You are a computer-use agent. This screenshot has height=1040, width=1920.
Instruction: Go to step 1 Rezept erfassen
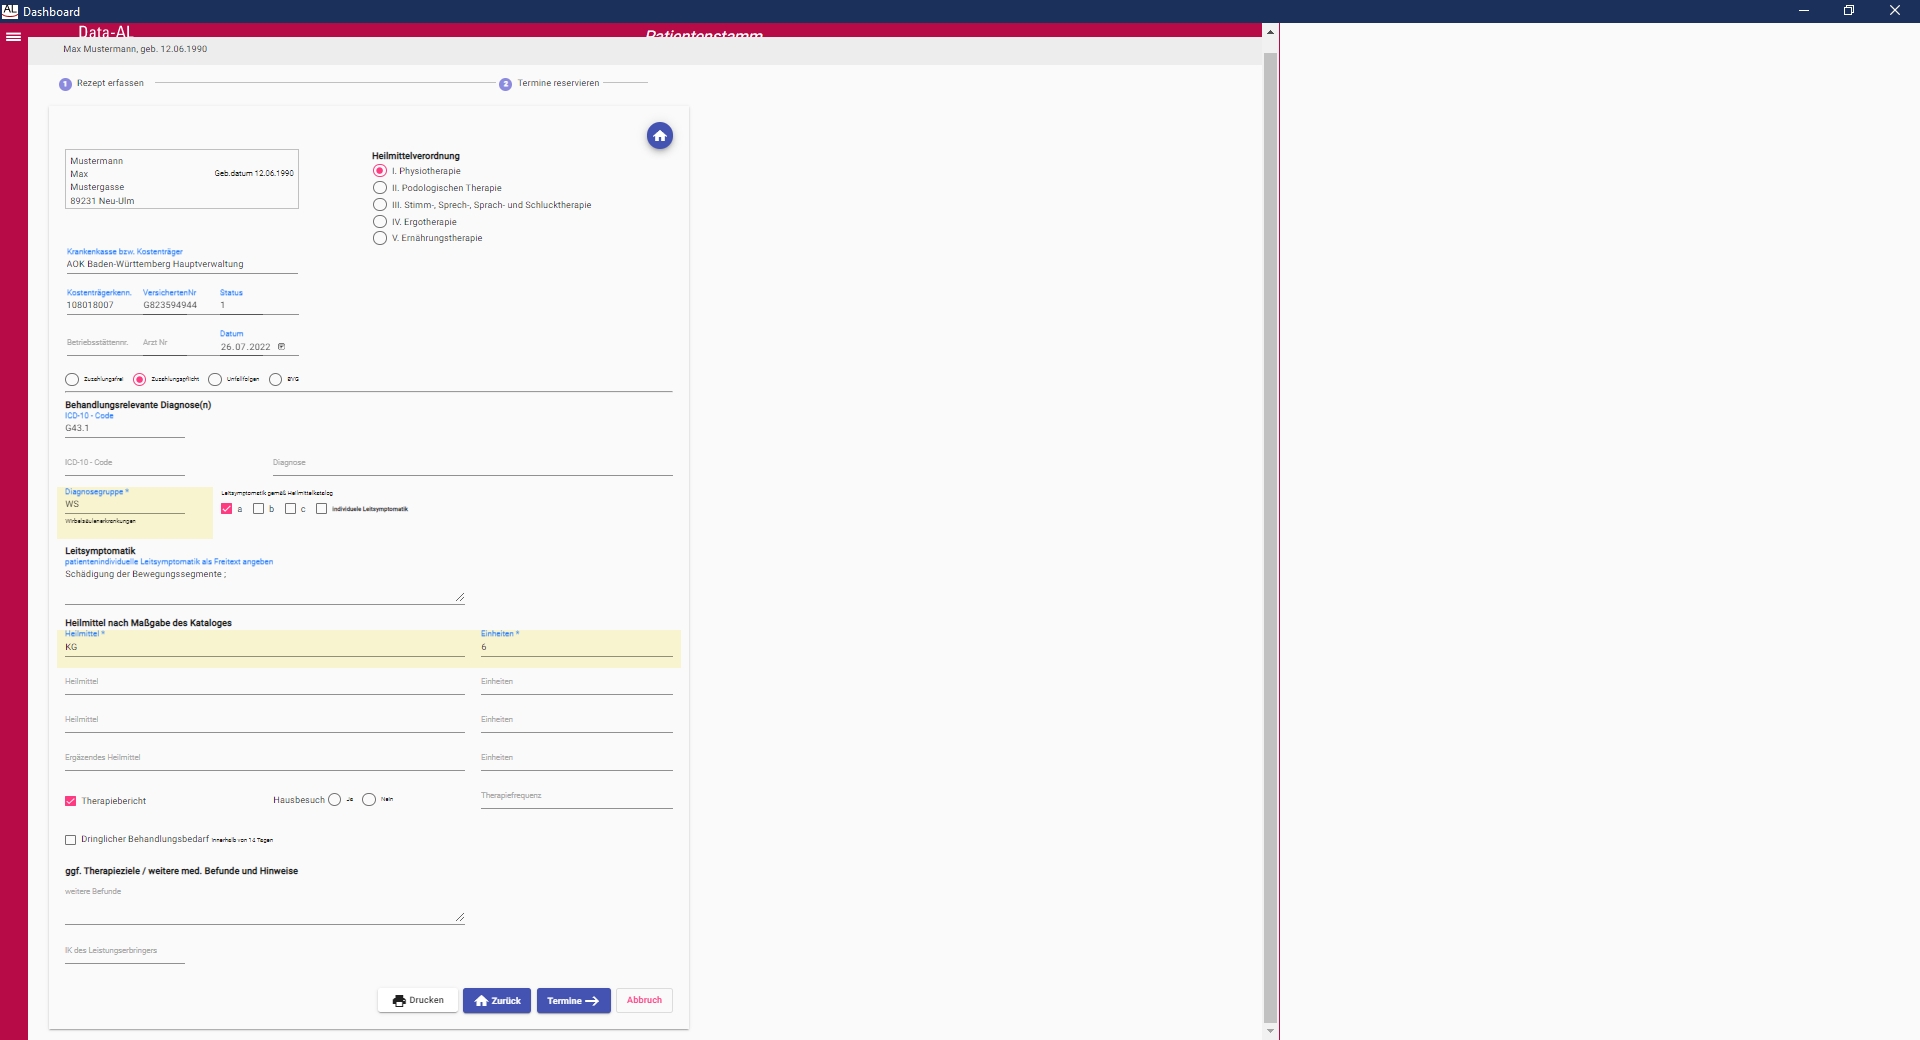[x=102, y=84]
